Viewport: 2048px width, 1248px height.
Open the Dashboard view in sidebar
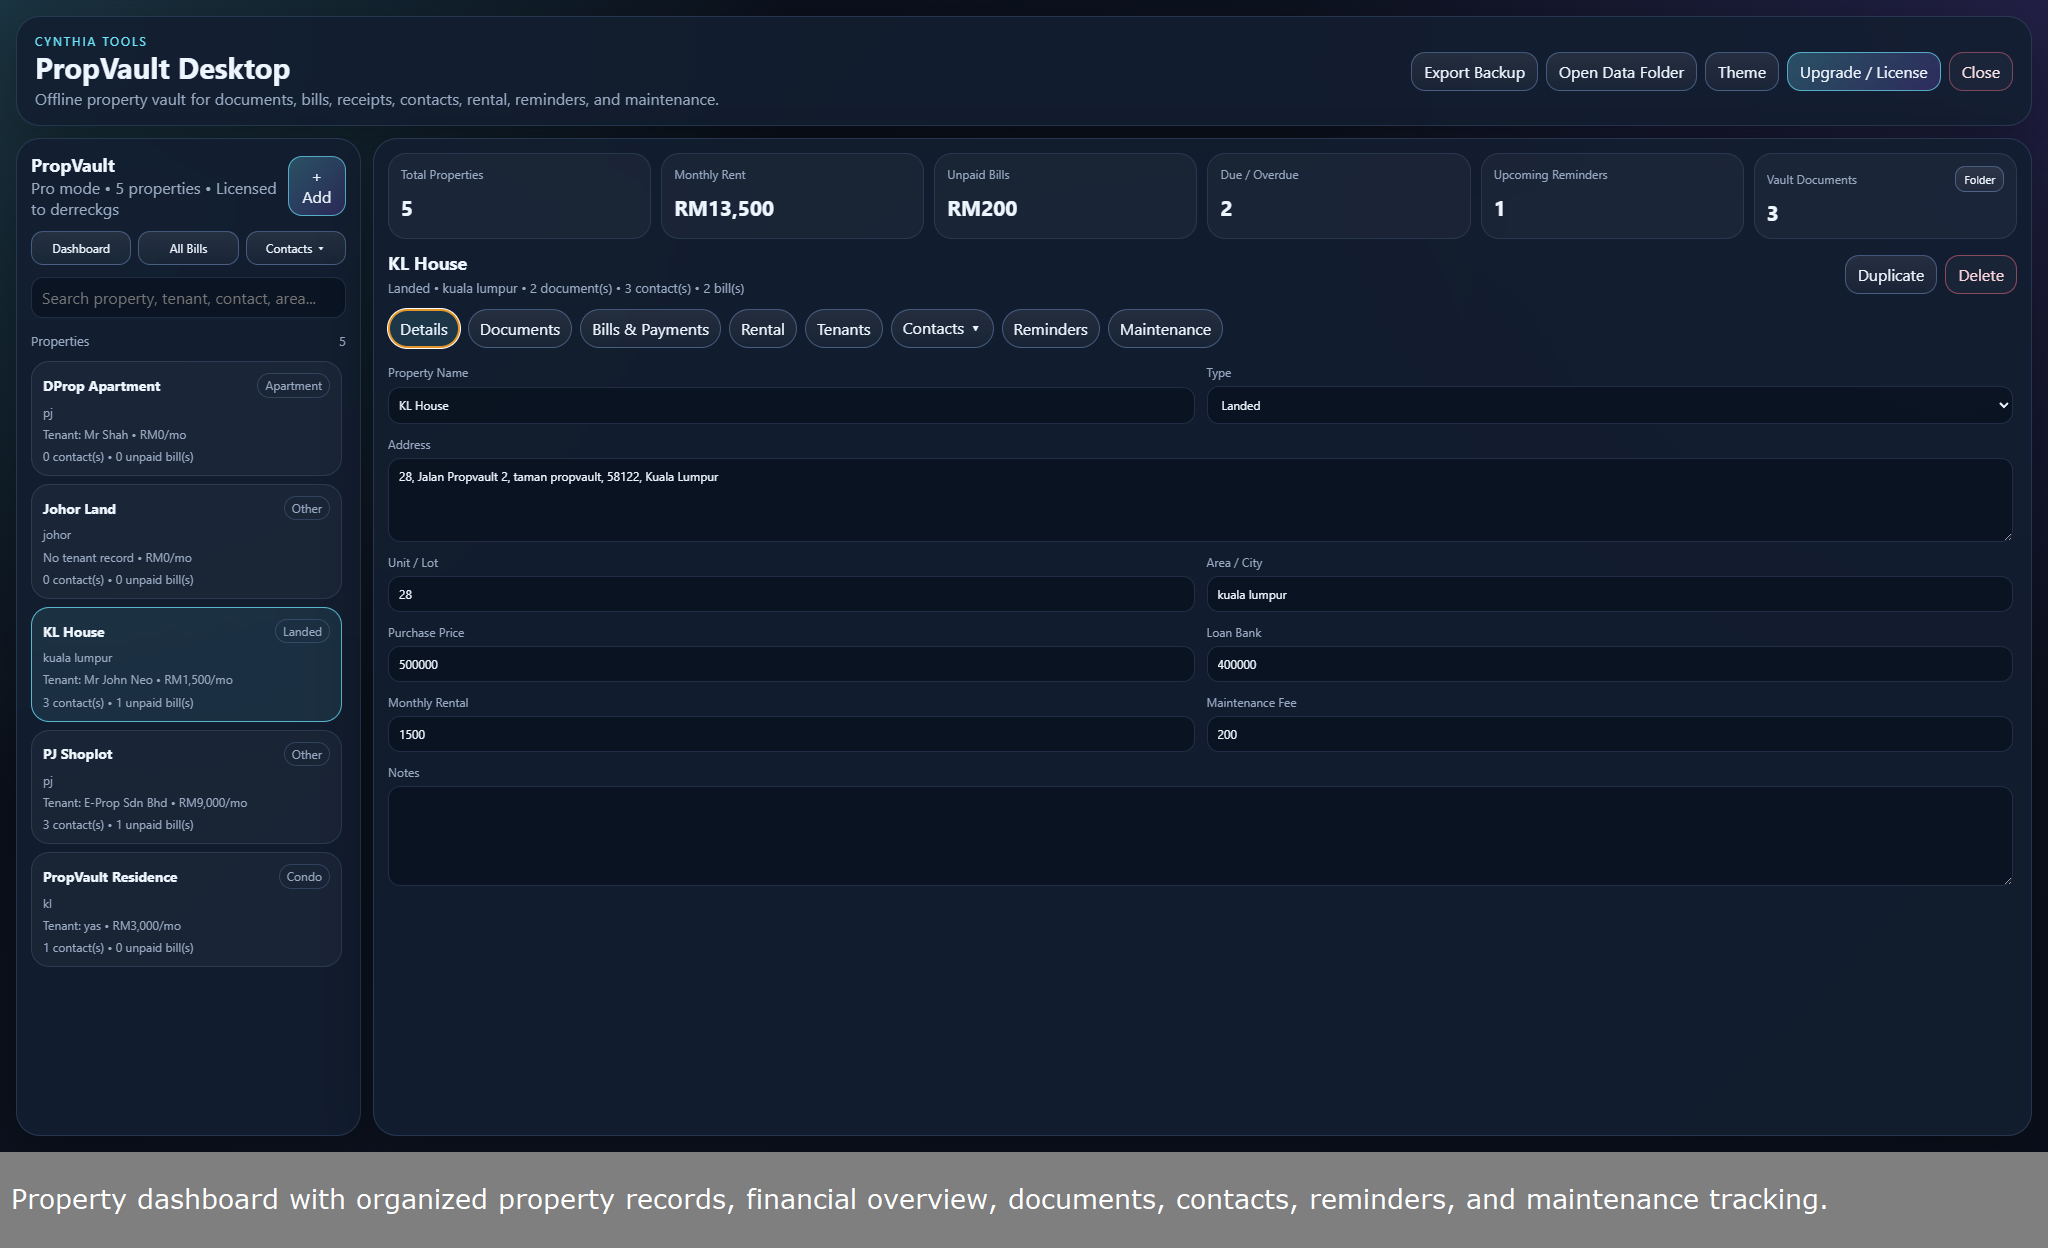[x=81, y=248]
